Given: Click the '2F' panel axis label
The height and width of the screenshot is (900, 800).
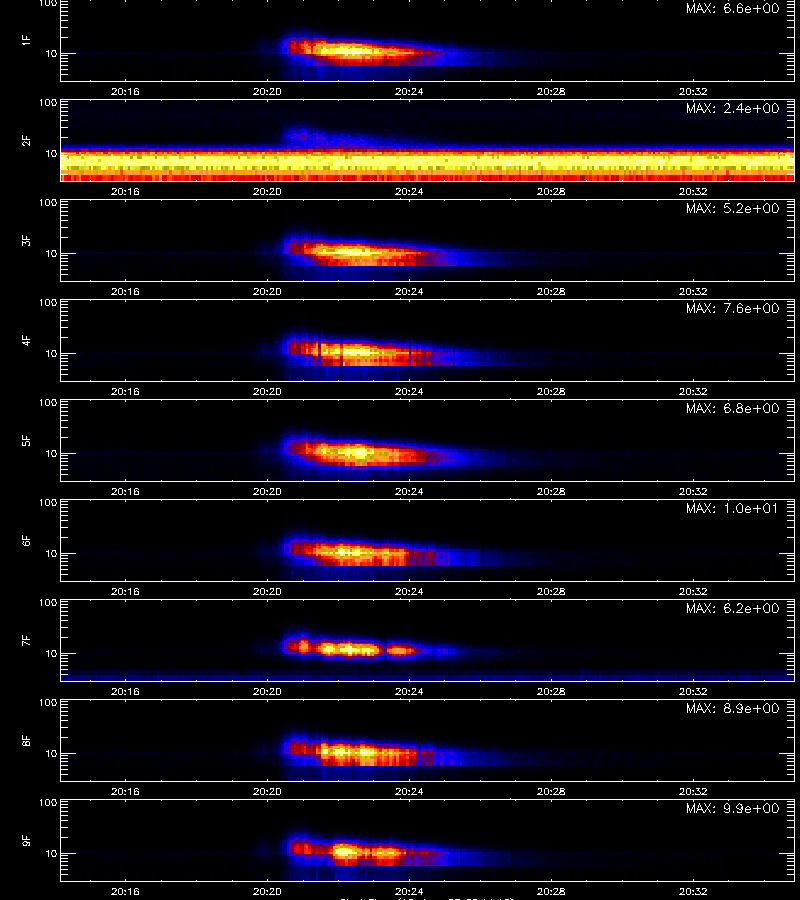Looking at the screenshot, I should 26,140.
